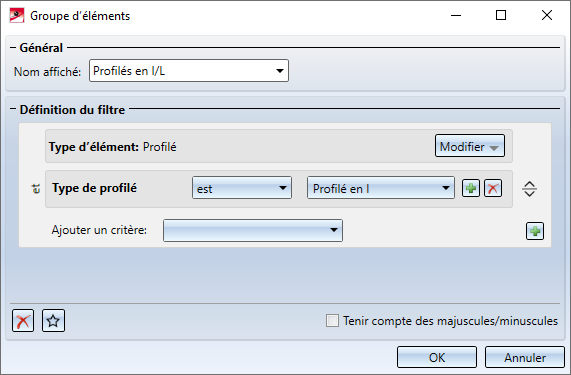Maximize the Groupe d'éléments window
The height and width of the screenshot is (375, 571).
(501, 15)
